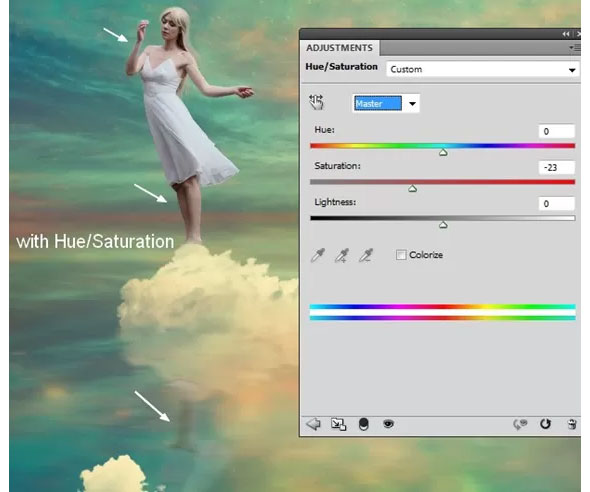
Task: Open the Master channel dropdown arrow
Action: tap(412, 104)
